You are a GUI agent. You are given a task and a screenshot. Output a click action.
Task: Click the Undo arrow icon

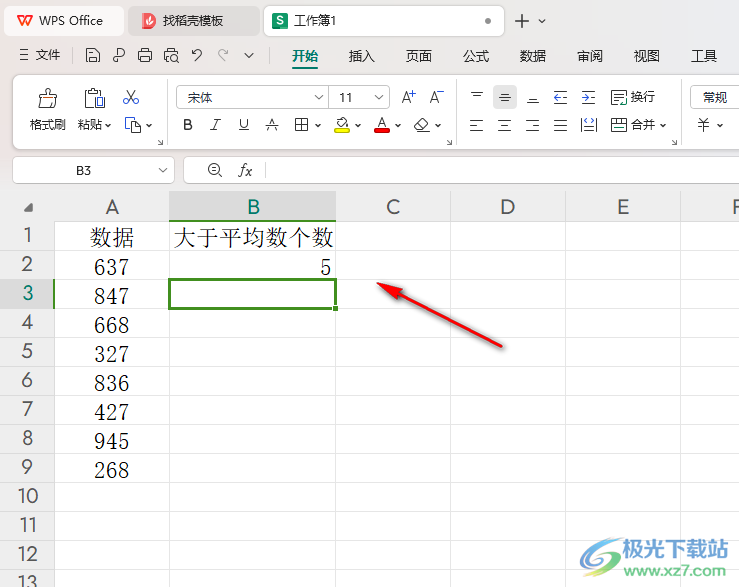pos(197,55)
